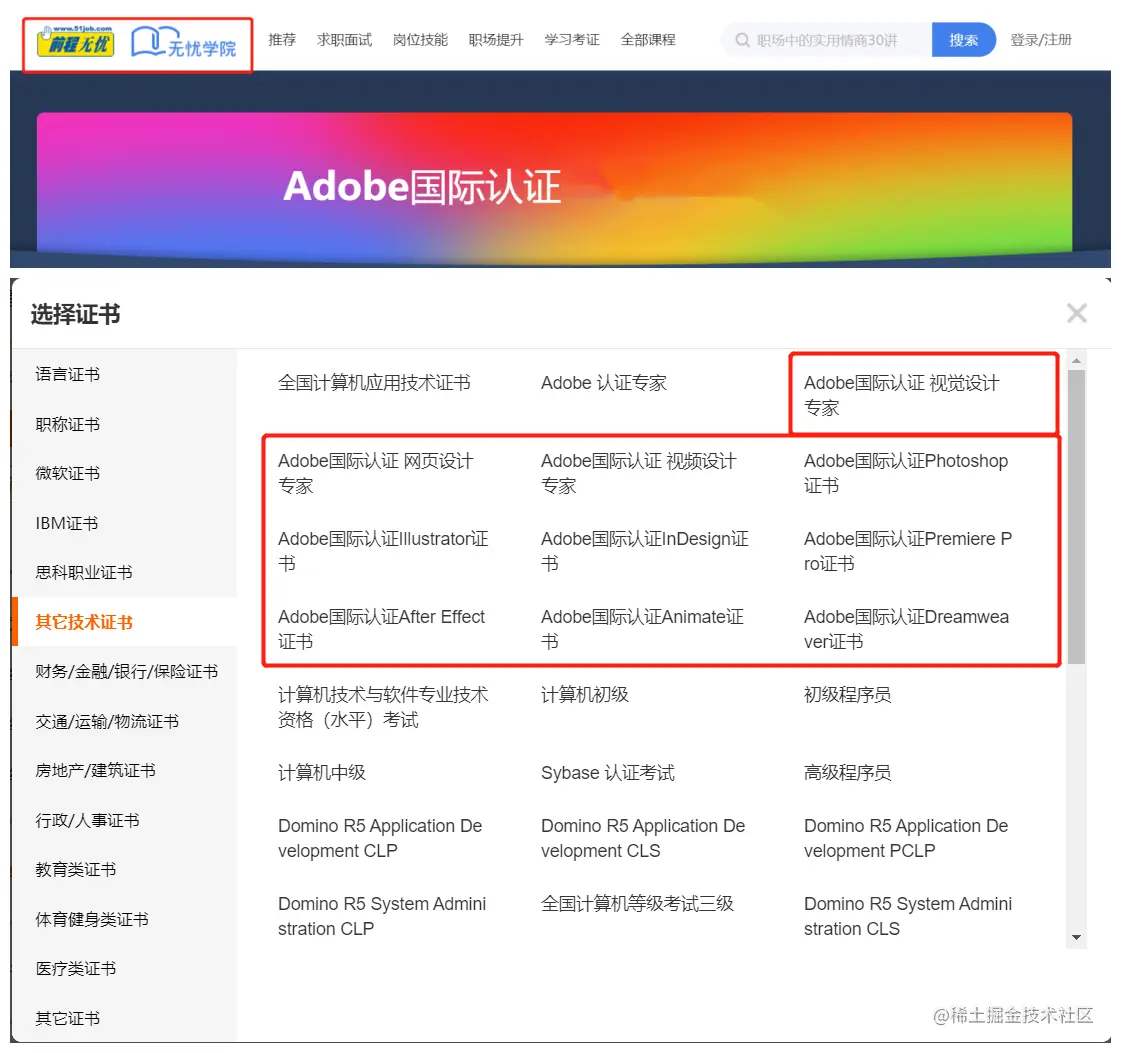Select 教育类证书 category
Screen dimensions: 1121x1053
[x=76, y=870]
